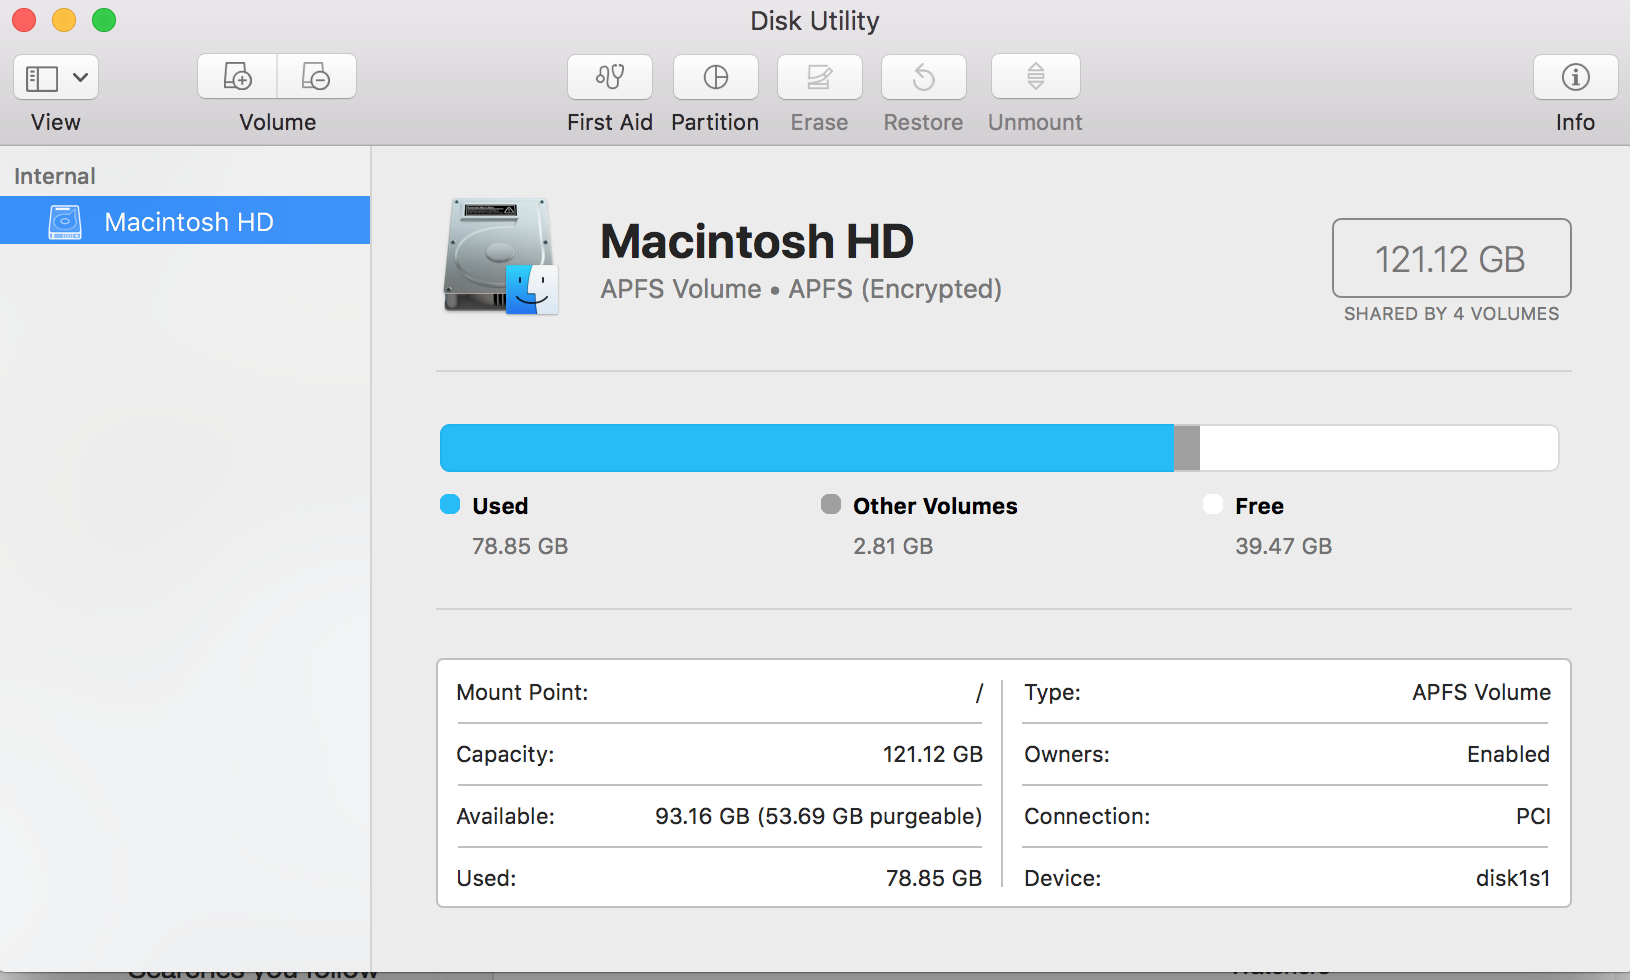Click the SHARED BY 4 VOLUMES label
The width and height of the screenshot is (1630, 980).
(x=1451, y=314)
